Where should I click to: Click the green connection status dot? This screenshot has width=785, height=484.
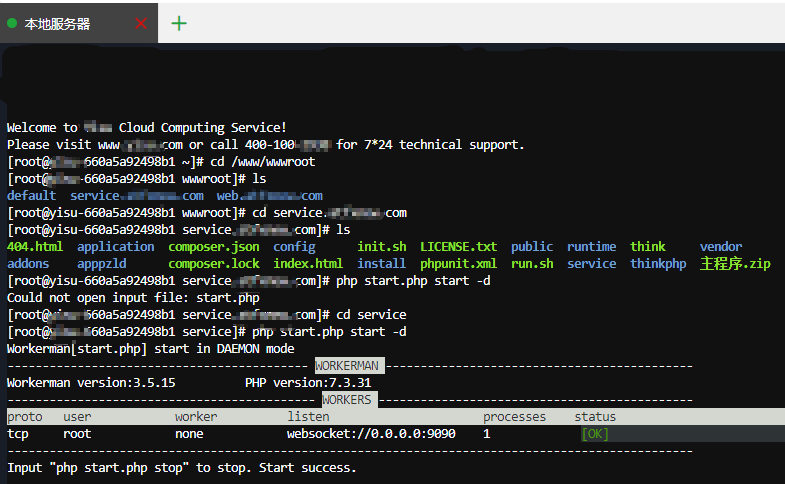coord(12,23)
